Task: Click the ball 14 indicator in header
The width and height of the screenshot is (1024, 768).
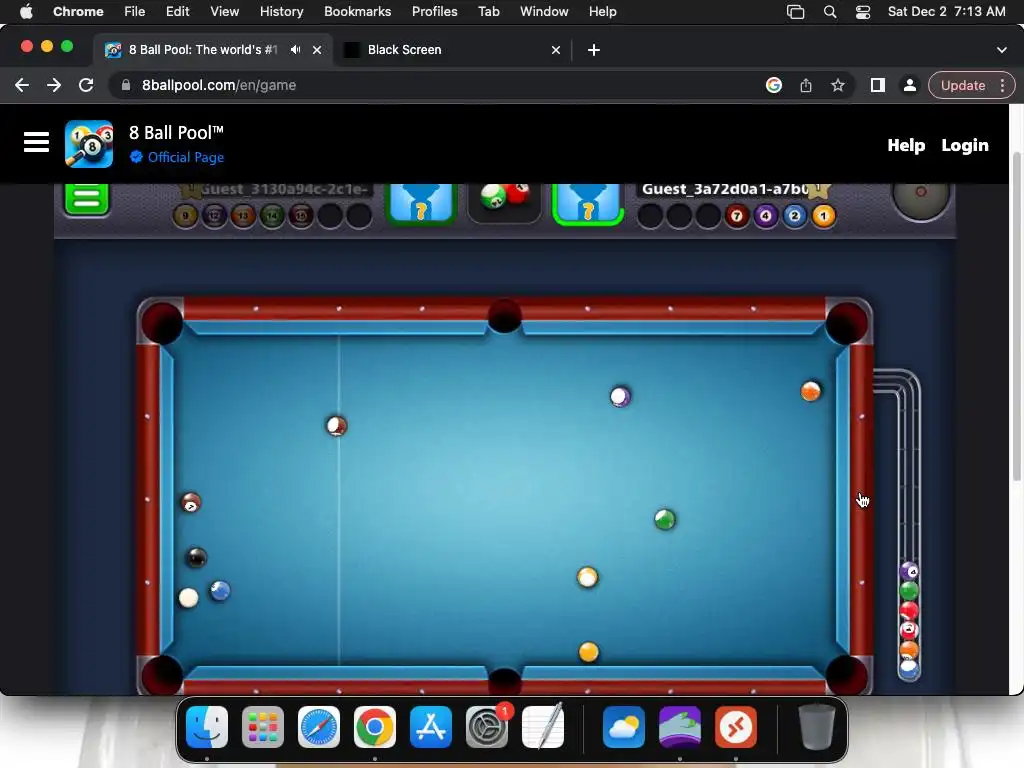Action: pyautogui.click(x=272, y=216)
